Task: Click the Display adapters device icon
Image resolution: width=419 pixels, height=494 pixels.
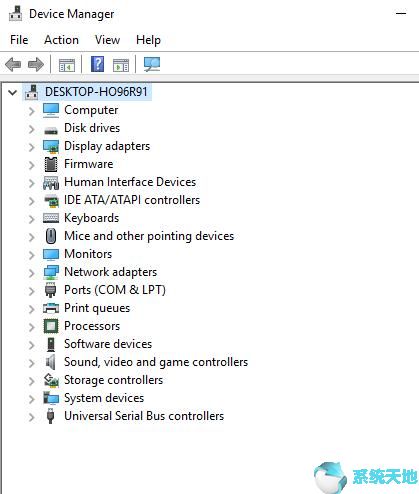Action: tap(51, 146)
